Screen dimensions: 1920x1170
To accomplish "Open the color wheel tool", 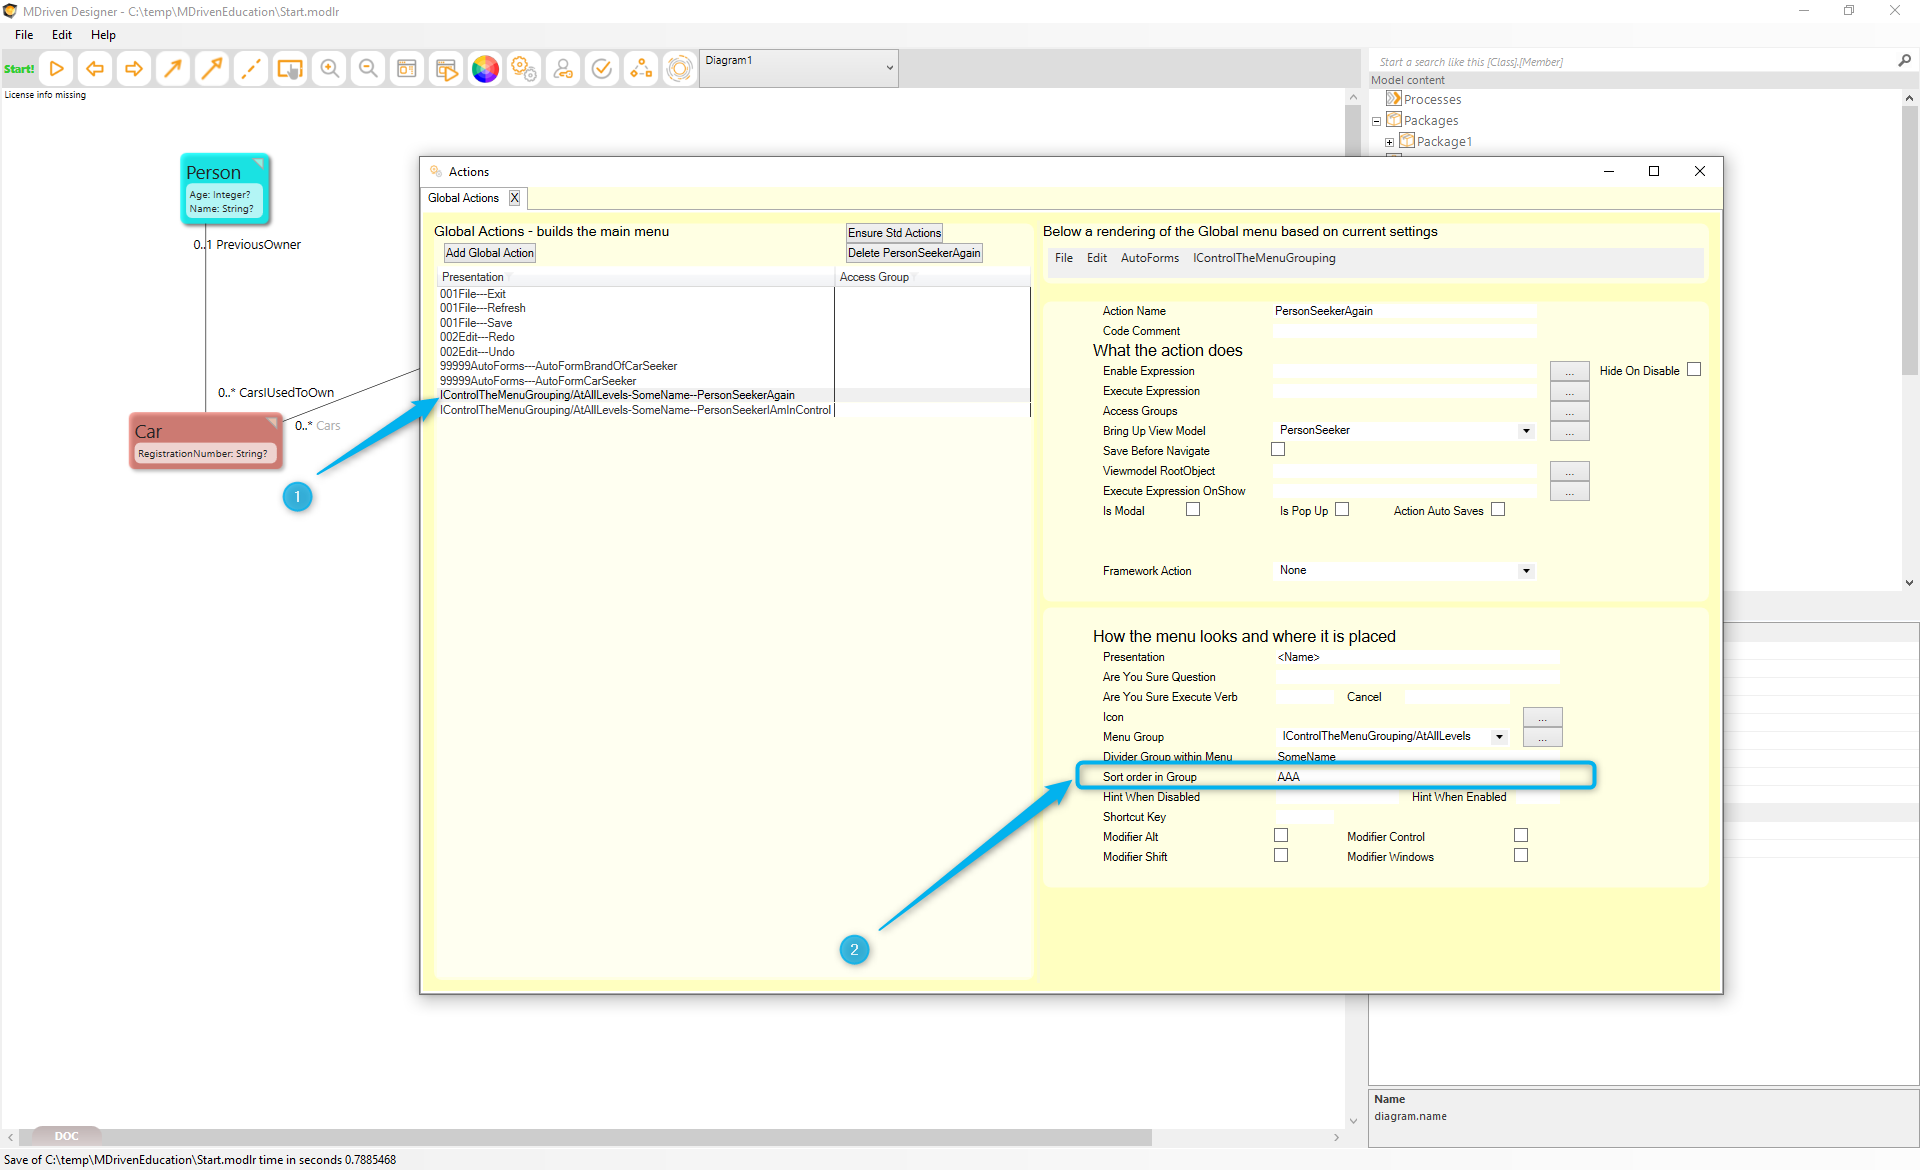I will coord(485,69).
